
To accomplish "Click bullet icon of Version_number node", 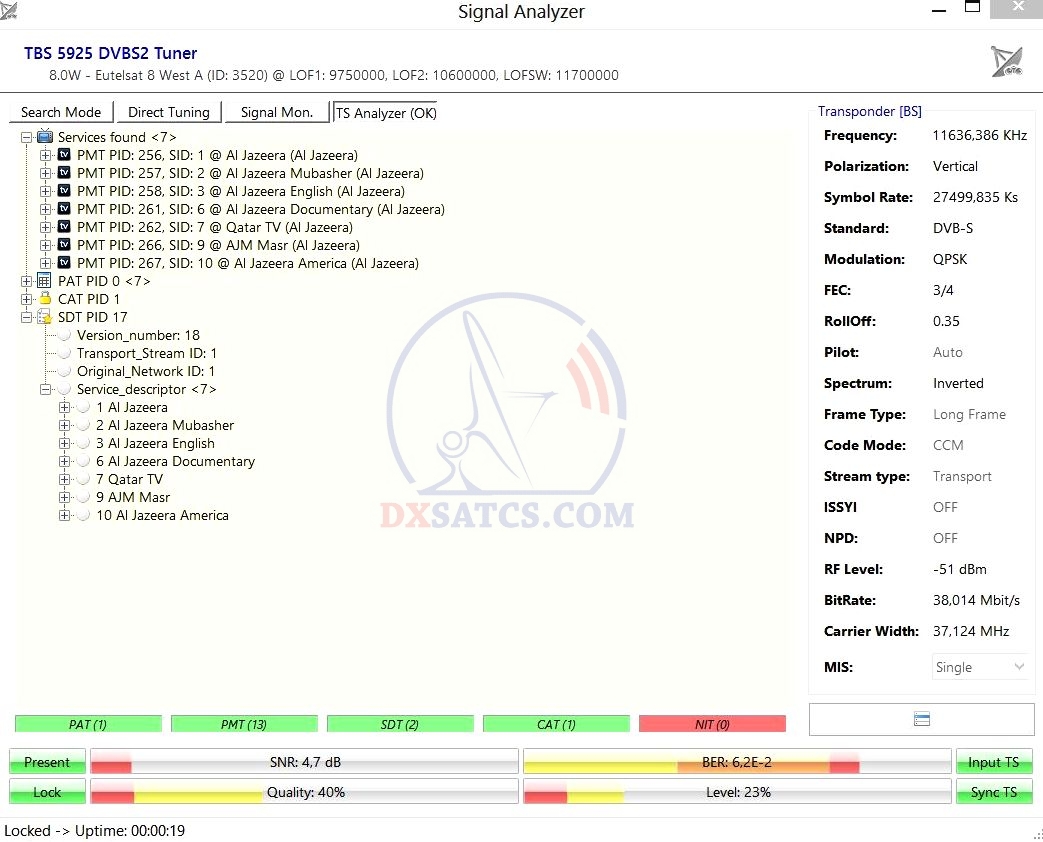I will [x=64, y=335].
